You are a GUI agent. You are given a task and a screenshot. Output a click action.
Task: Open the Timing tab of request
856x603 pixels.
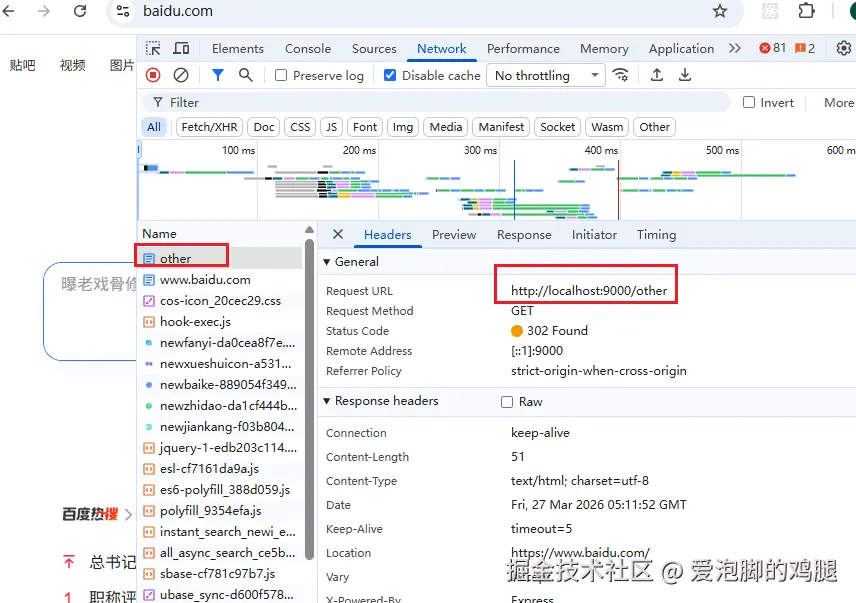(x=656, y=235)
